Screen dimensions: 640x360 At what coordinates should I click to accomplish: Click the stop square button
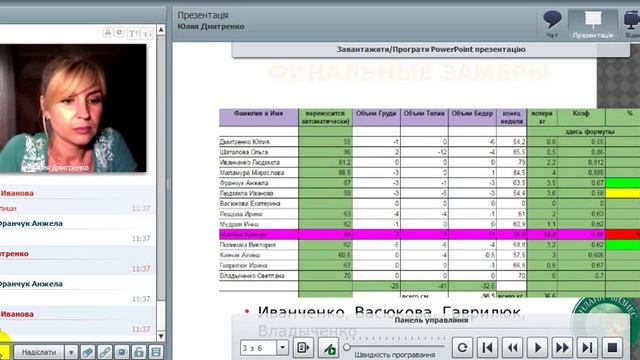click(x=612, y=348)
